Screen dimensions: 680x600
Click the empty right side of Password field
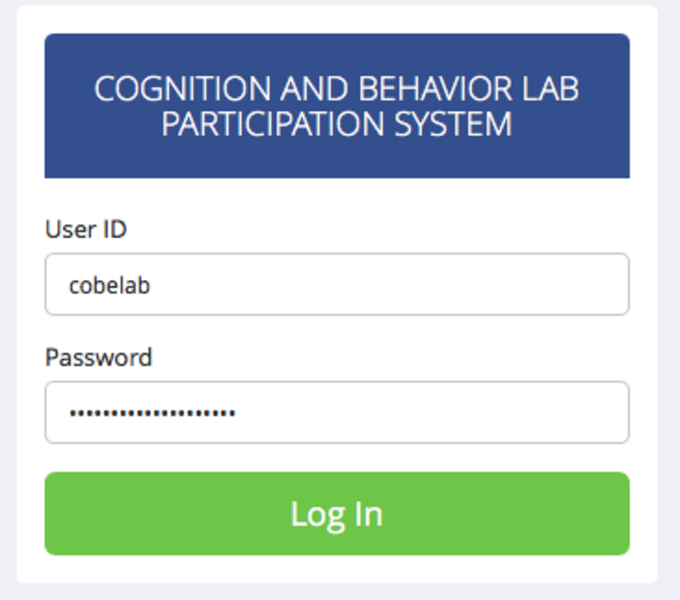click(x=477, y=412)
